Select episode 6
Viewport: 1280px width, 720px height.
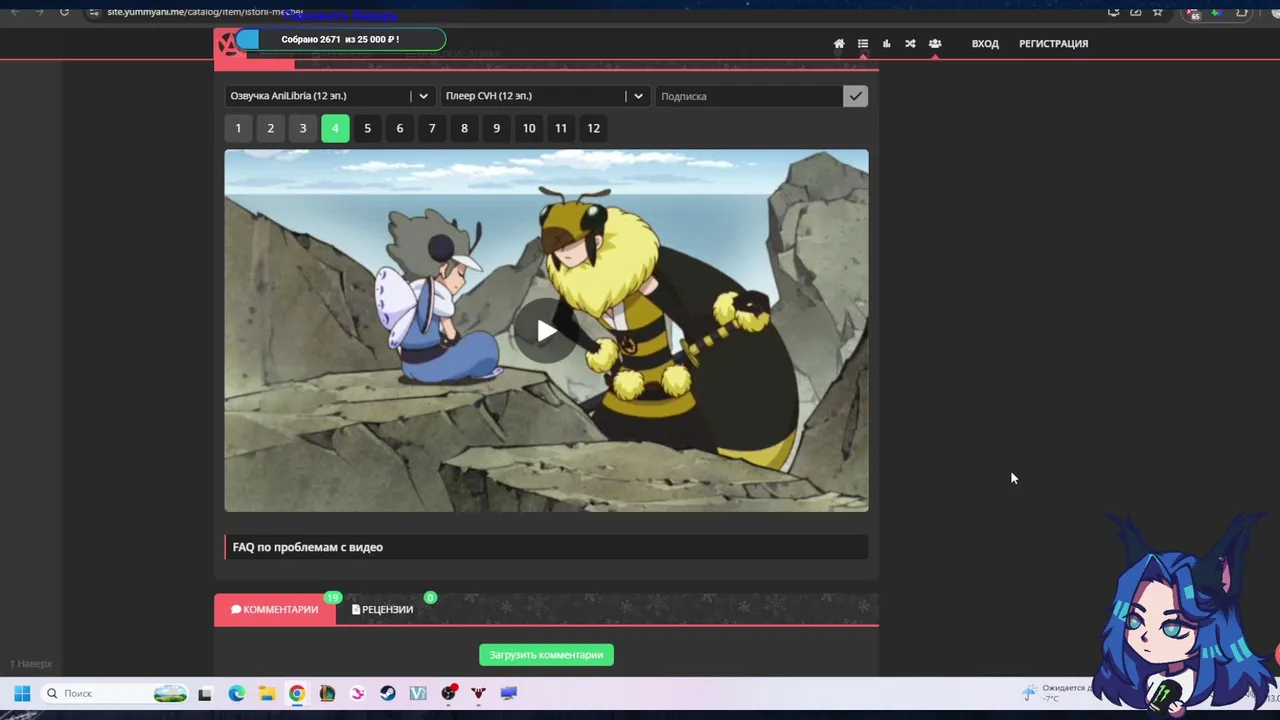click(x=400, y=128)
